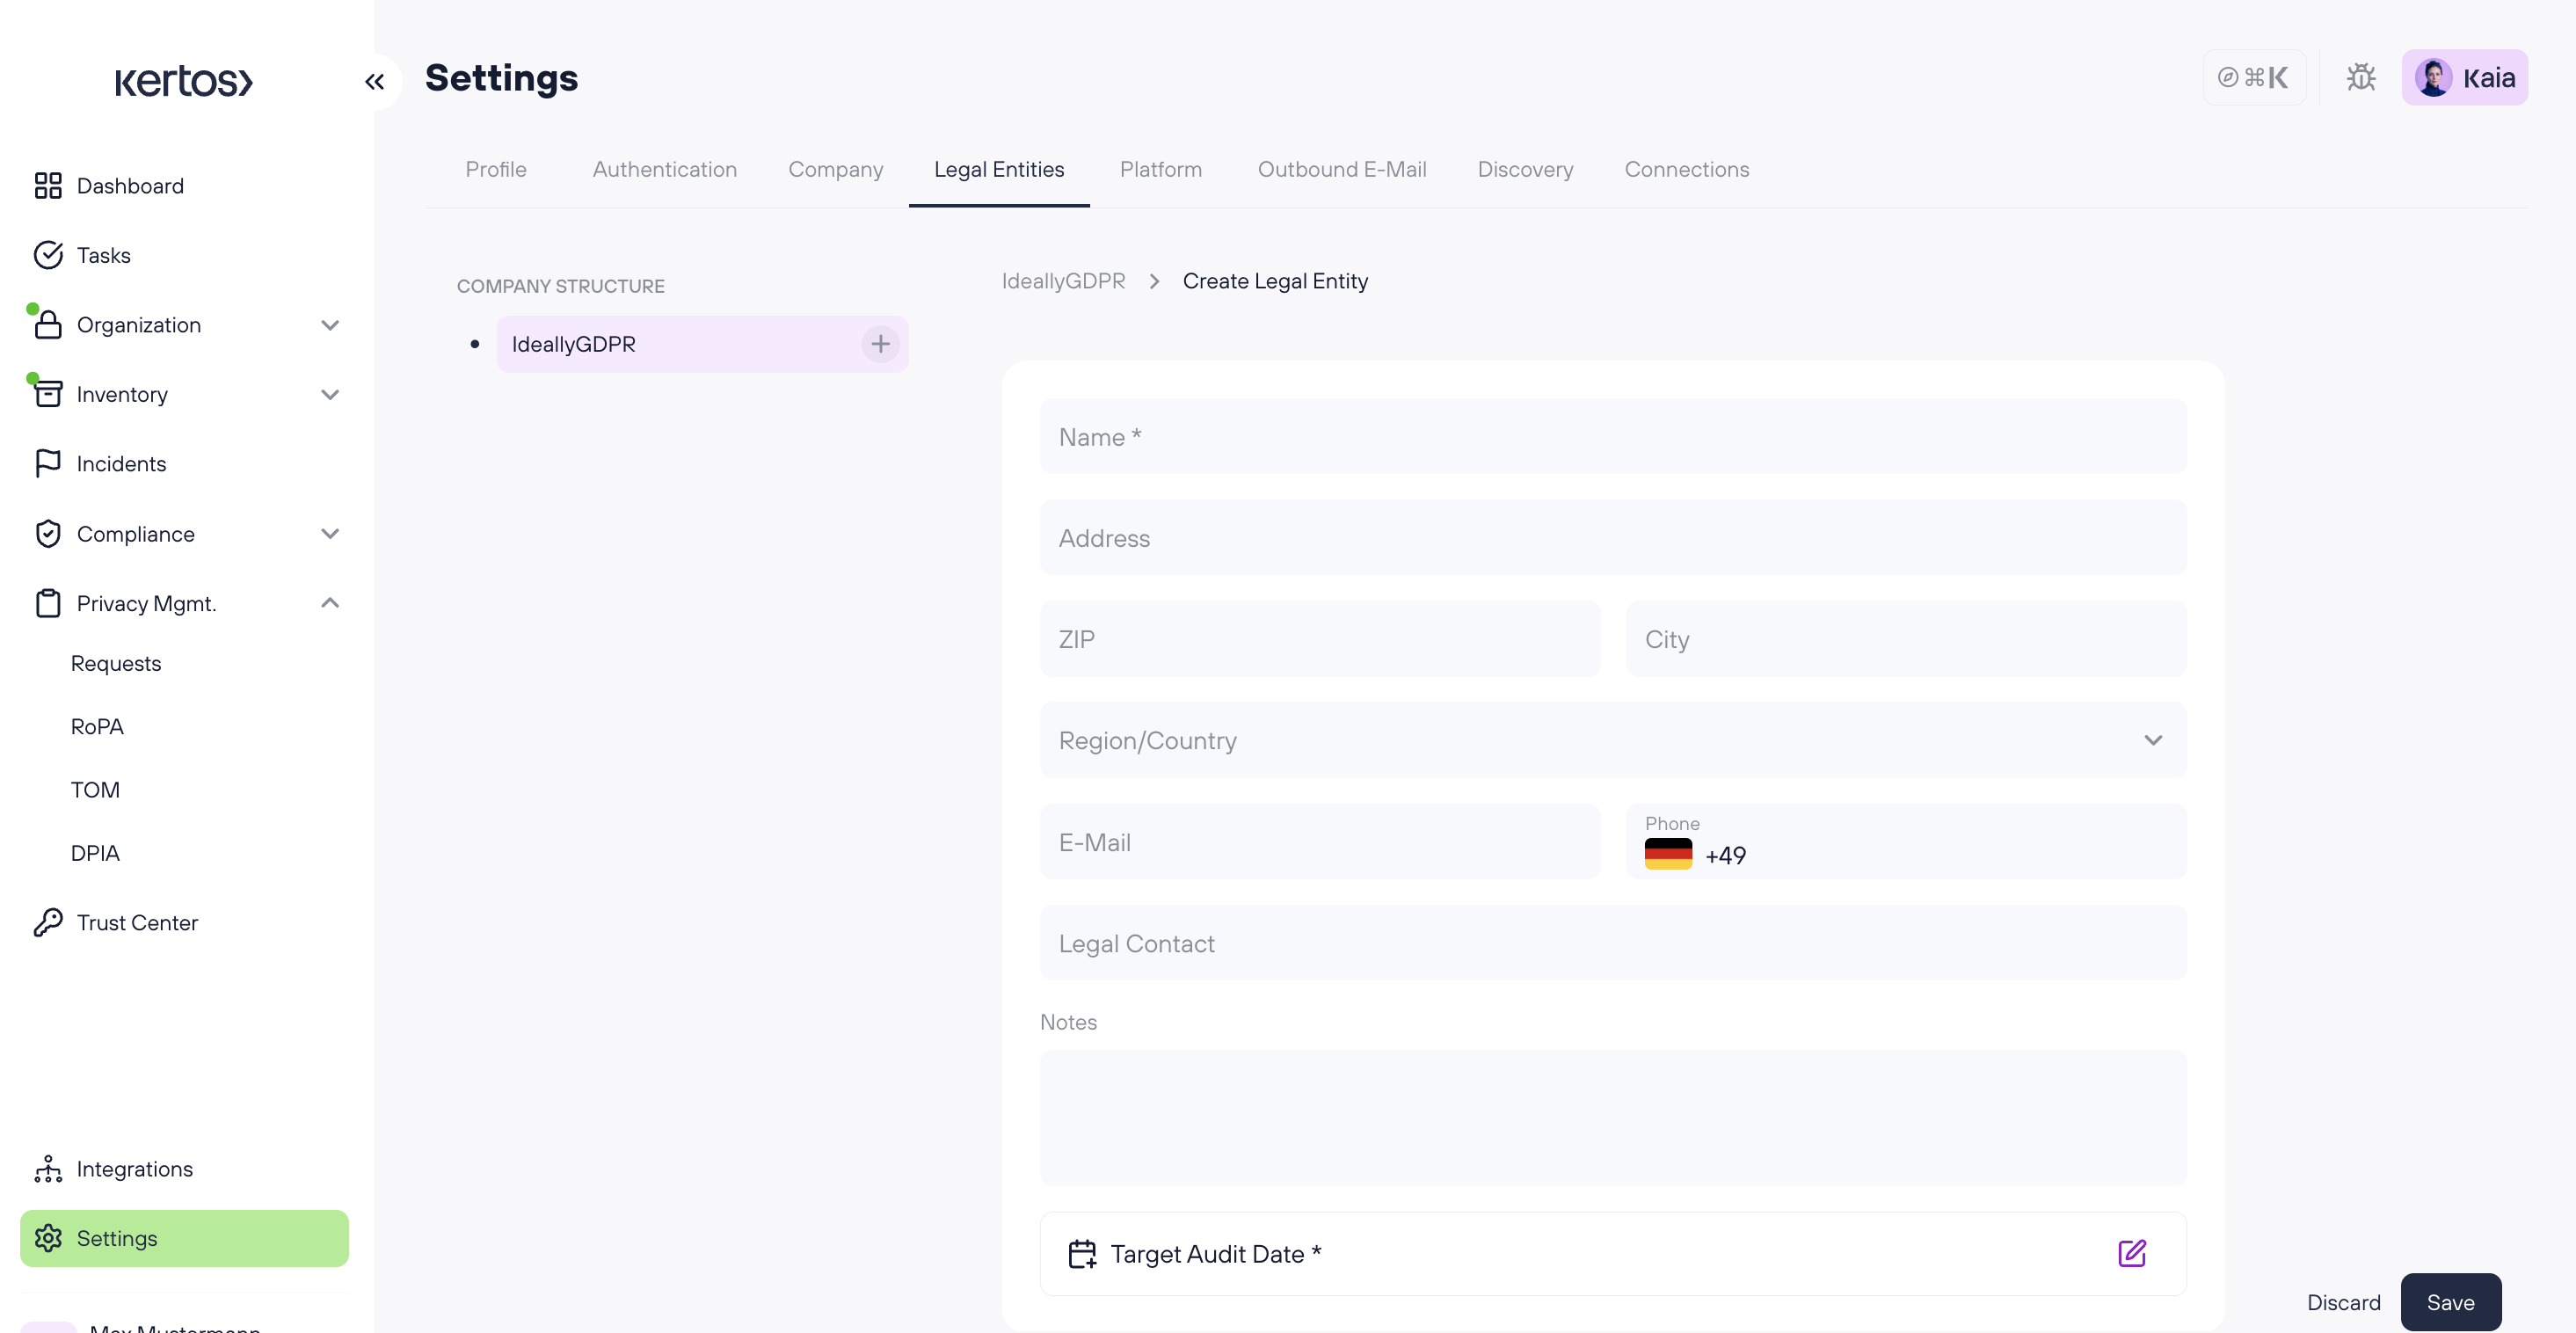Click the breadcrumb chevron separator
The width and height of the screenshot is (2576, 1333).
coord(1154,281)
